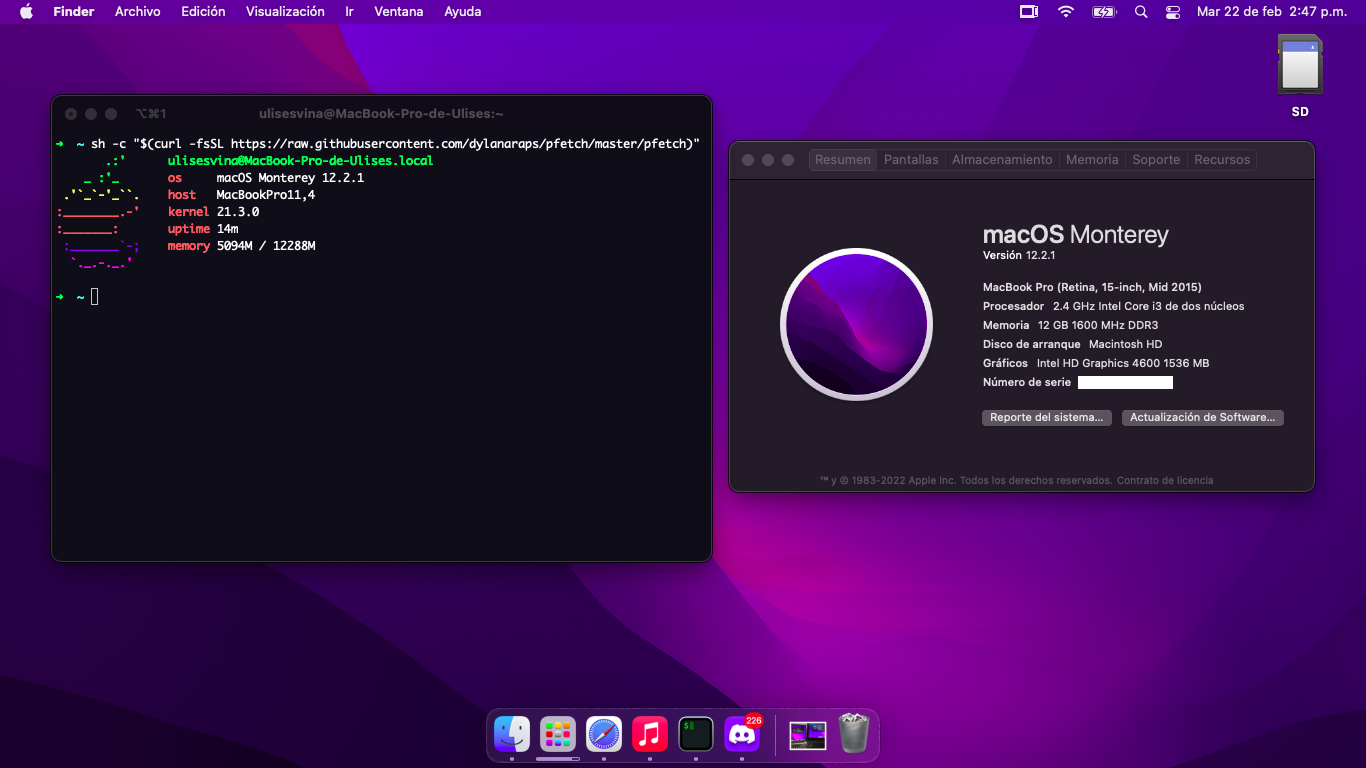Click the Gráficos Intel HD Graphics line
Screen dimensions: 1366x768
[1096, 363]
